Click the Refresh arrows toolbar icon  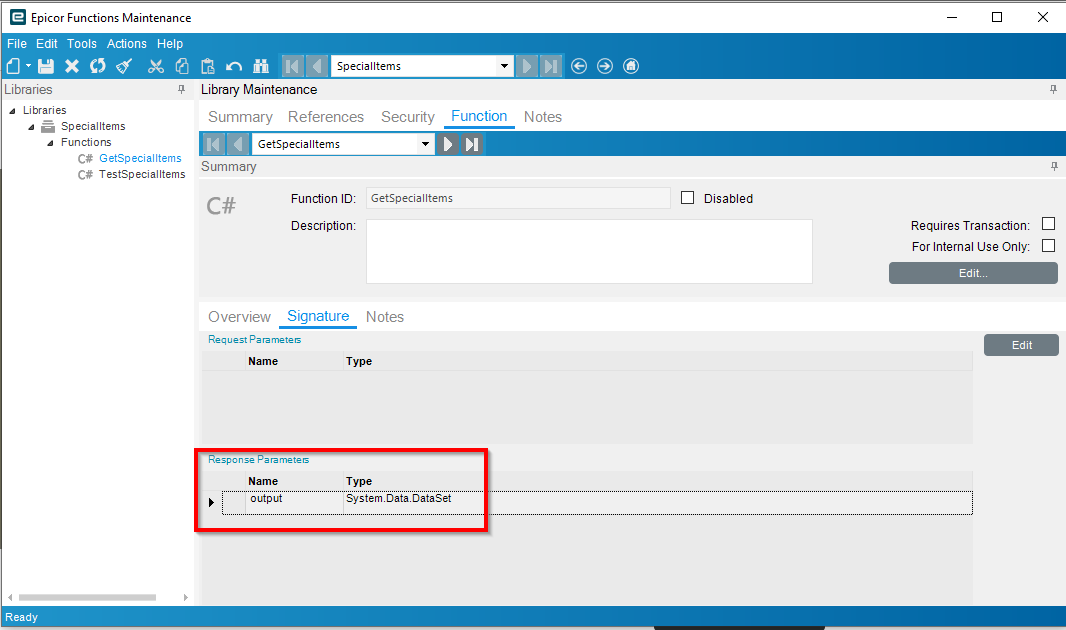coord(98,66)
